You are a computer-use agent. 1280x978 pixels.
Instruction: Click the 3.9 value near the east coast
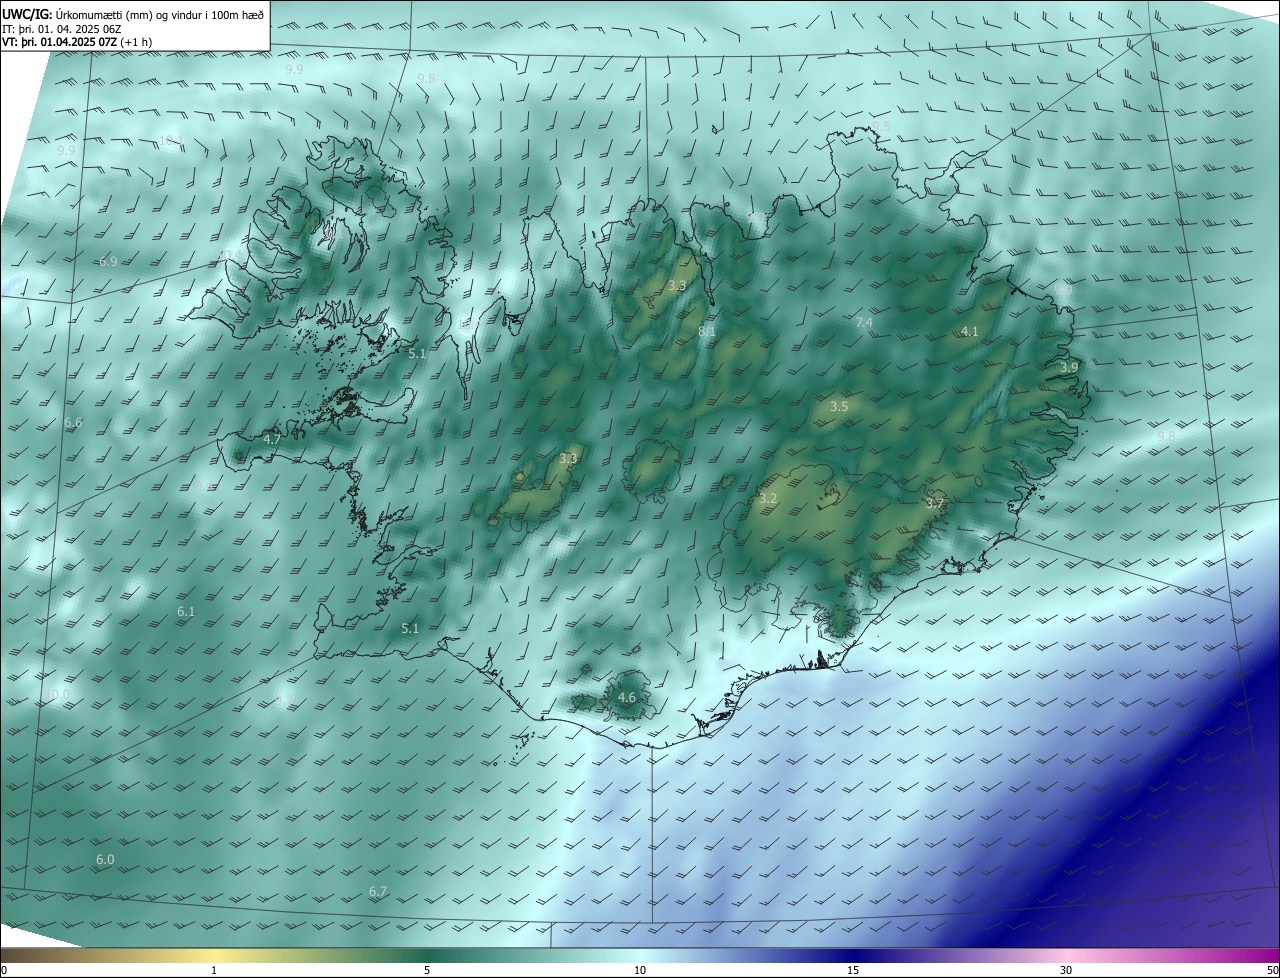click(x=1069, y=367)
